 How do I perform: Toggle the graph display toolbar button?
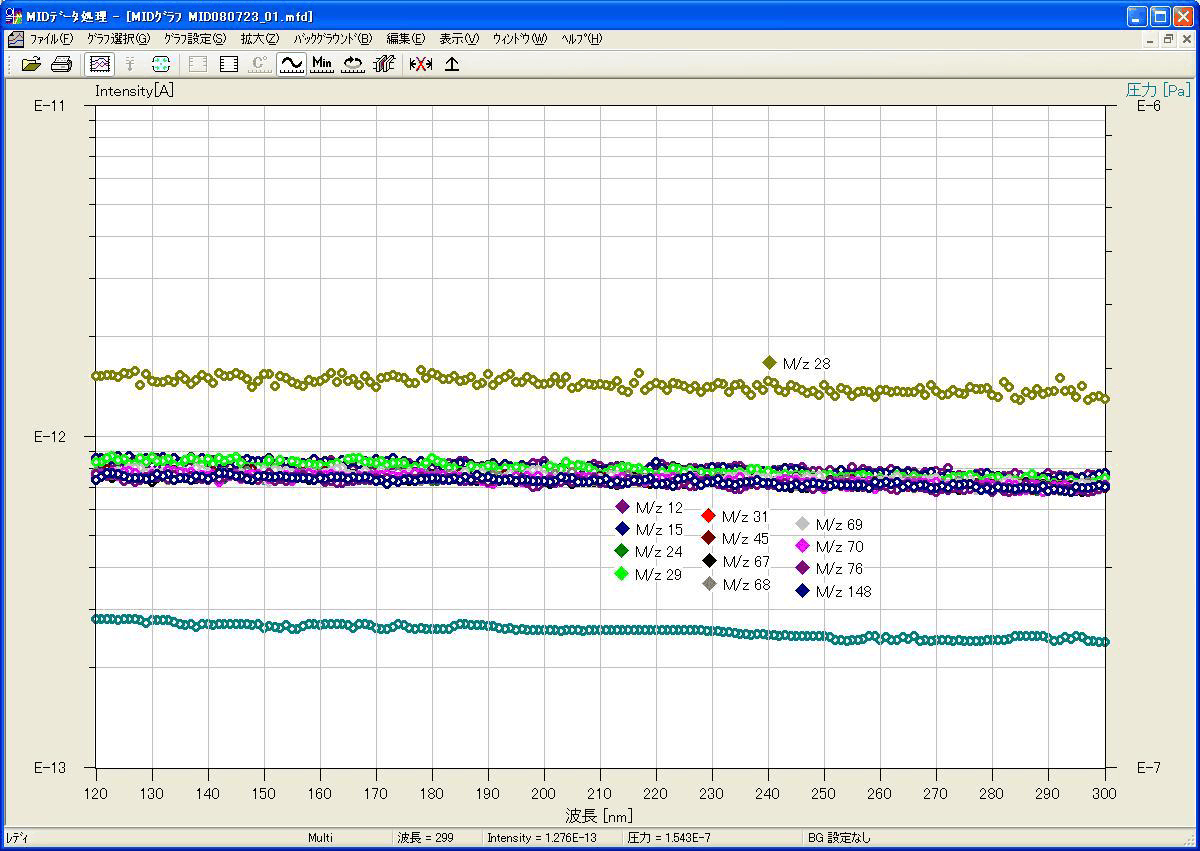[x=99, y=64]
